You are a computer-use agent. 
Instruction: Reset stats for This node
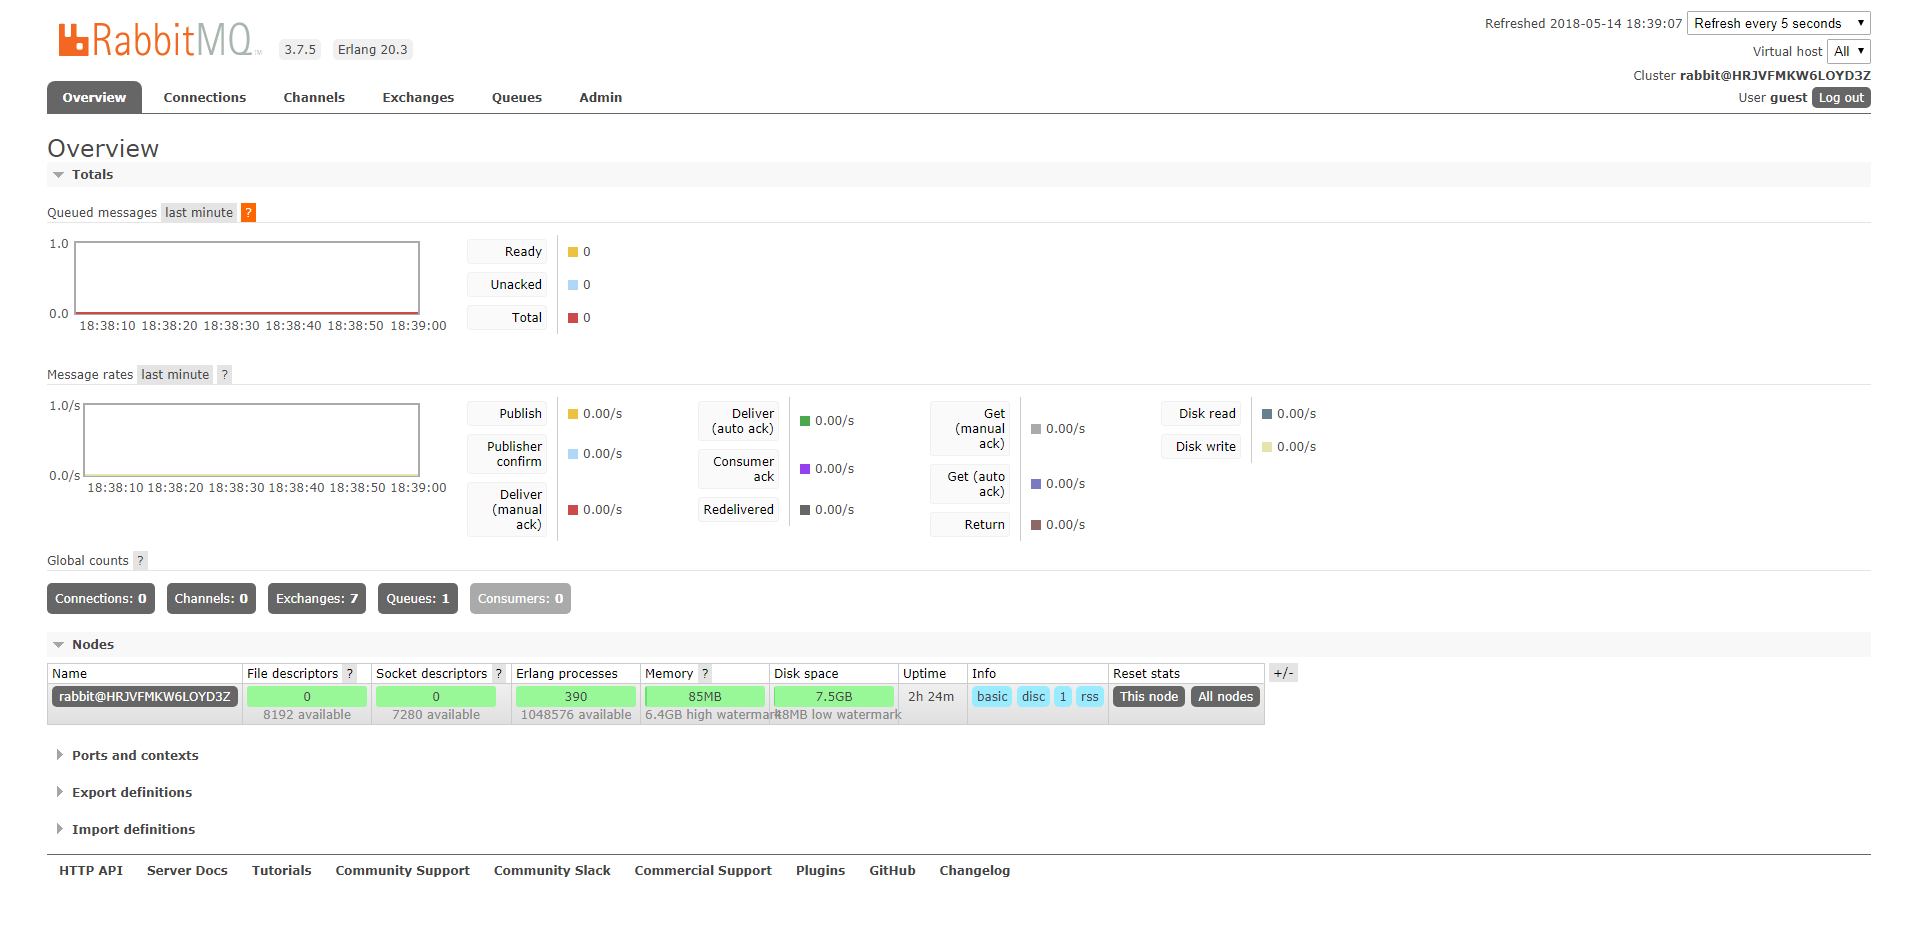click(1149, 696)
